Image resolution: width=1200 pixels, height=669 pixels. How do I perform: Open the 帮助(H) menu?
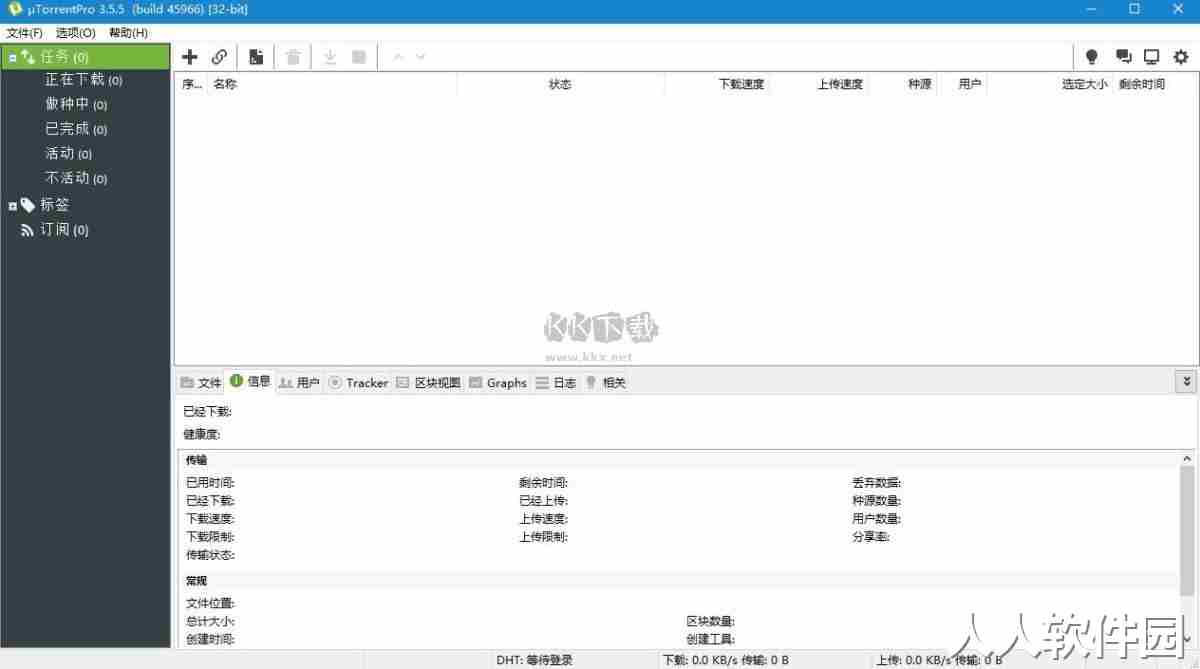coord(128,33)
